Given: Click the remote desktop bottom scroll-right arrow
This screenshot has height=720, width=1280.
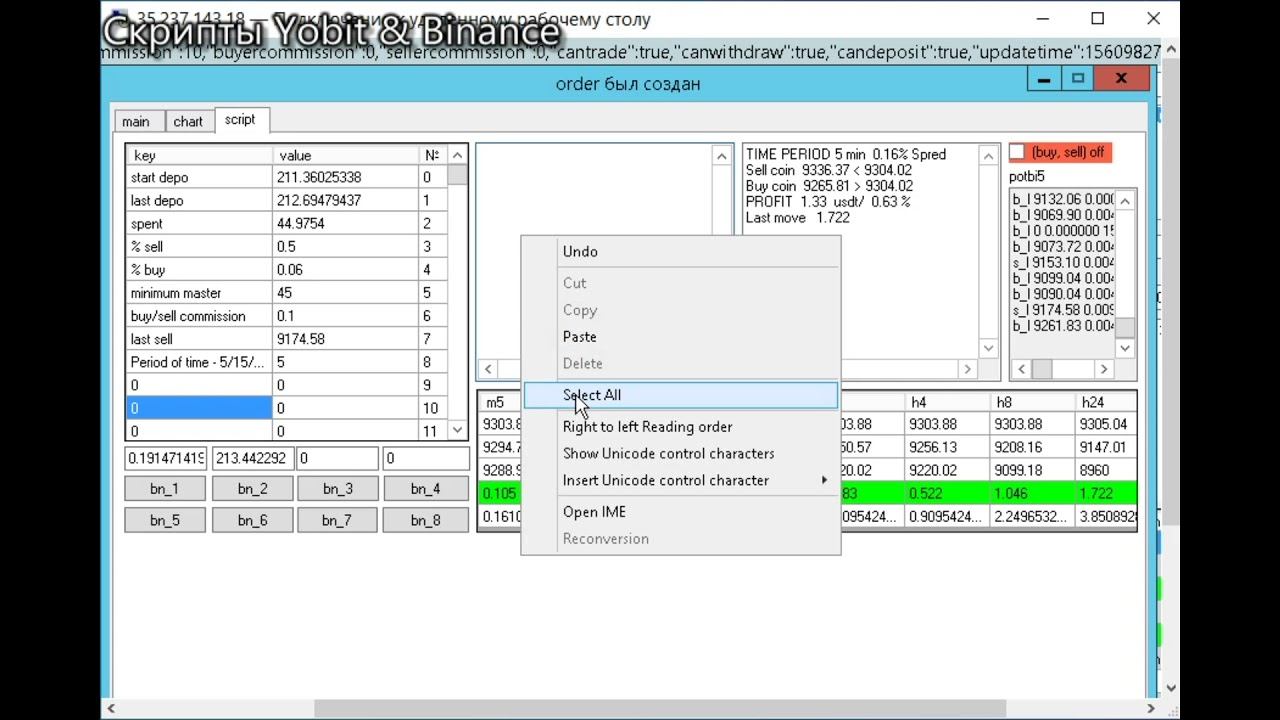Looking at the screenshot, I should [x=1151, y=709].
